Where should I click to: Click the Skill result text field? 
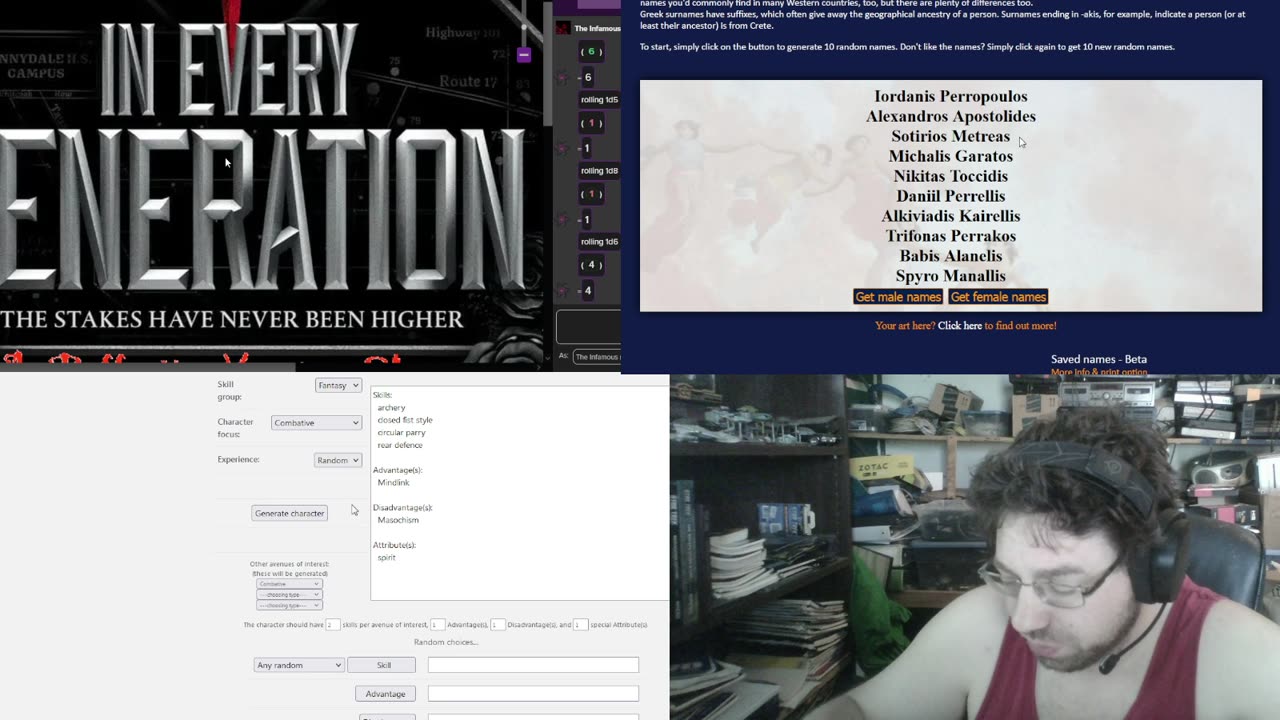point(533,665)
